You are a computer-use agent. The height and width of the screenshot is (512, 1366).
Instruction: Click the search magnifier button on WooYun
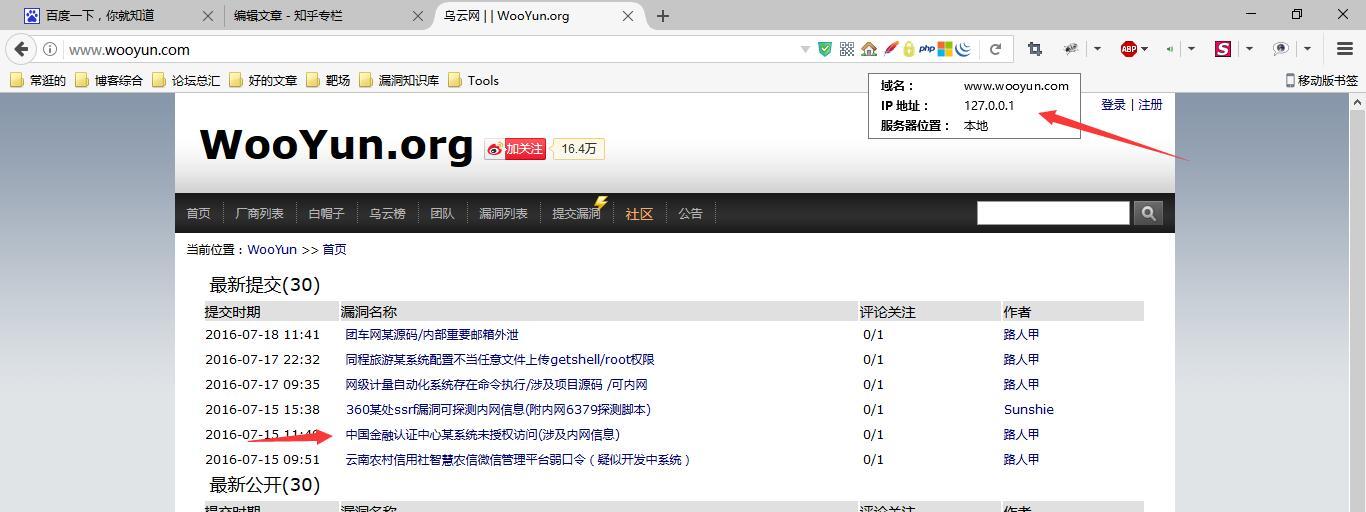pyautogui.click(x=1148, y=213)
